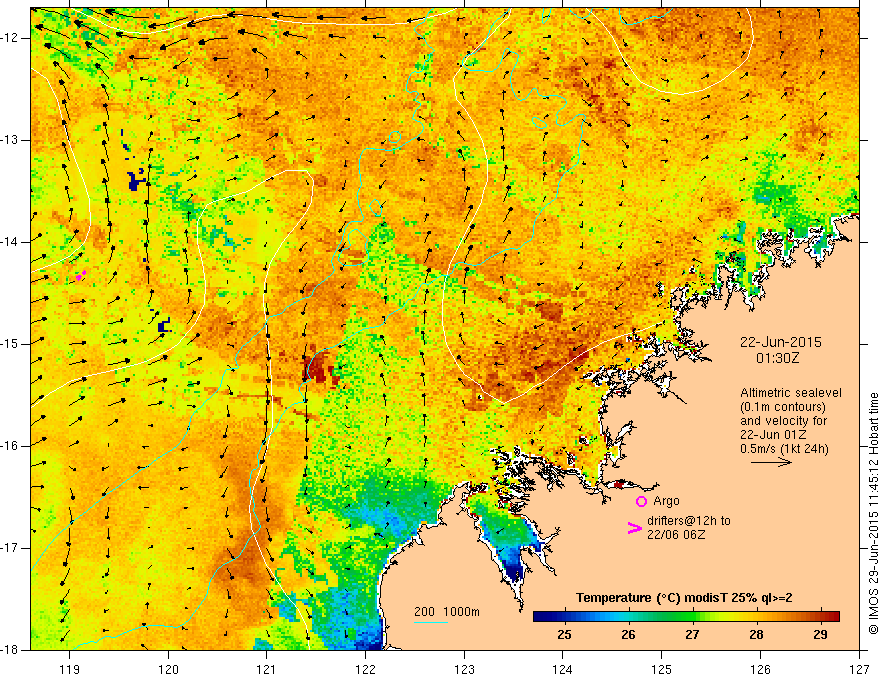Click the "Temperature (°C) modisT 25% ql>=2" title
The image size is (880, 680).
[684, 598]
